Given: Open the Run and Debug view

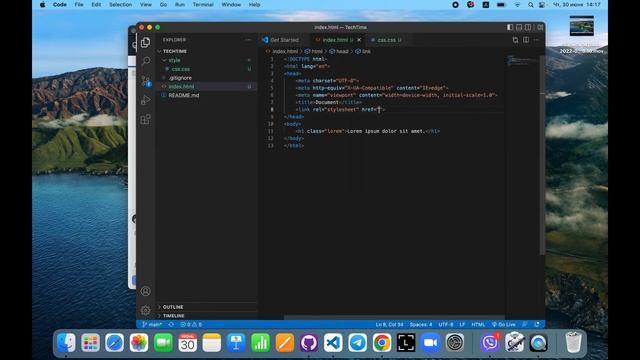Looking at the screenshot, I should point(146,100).
